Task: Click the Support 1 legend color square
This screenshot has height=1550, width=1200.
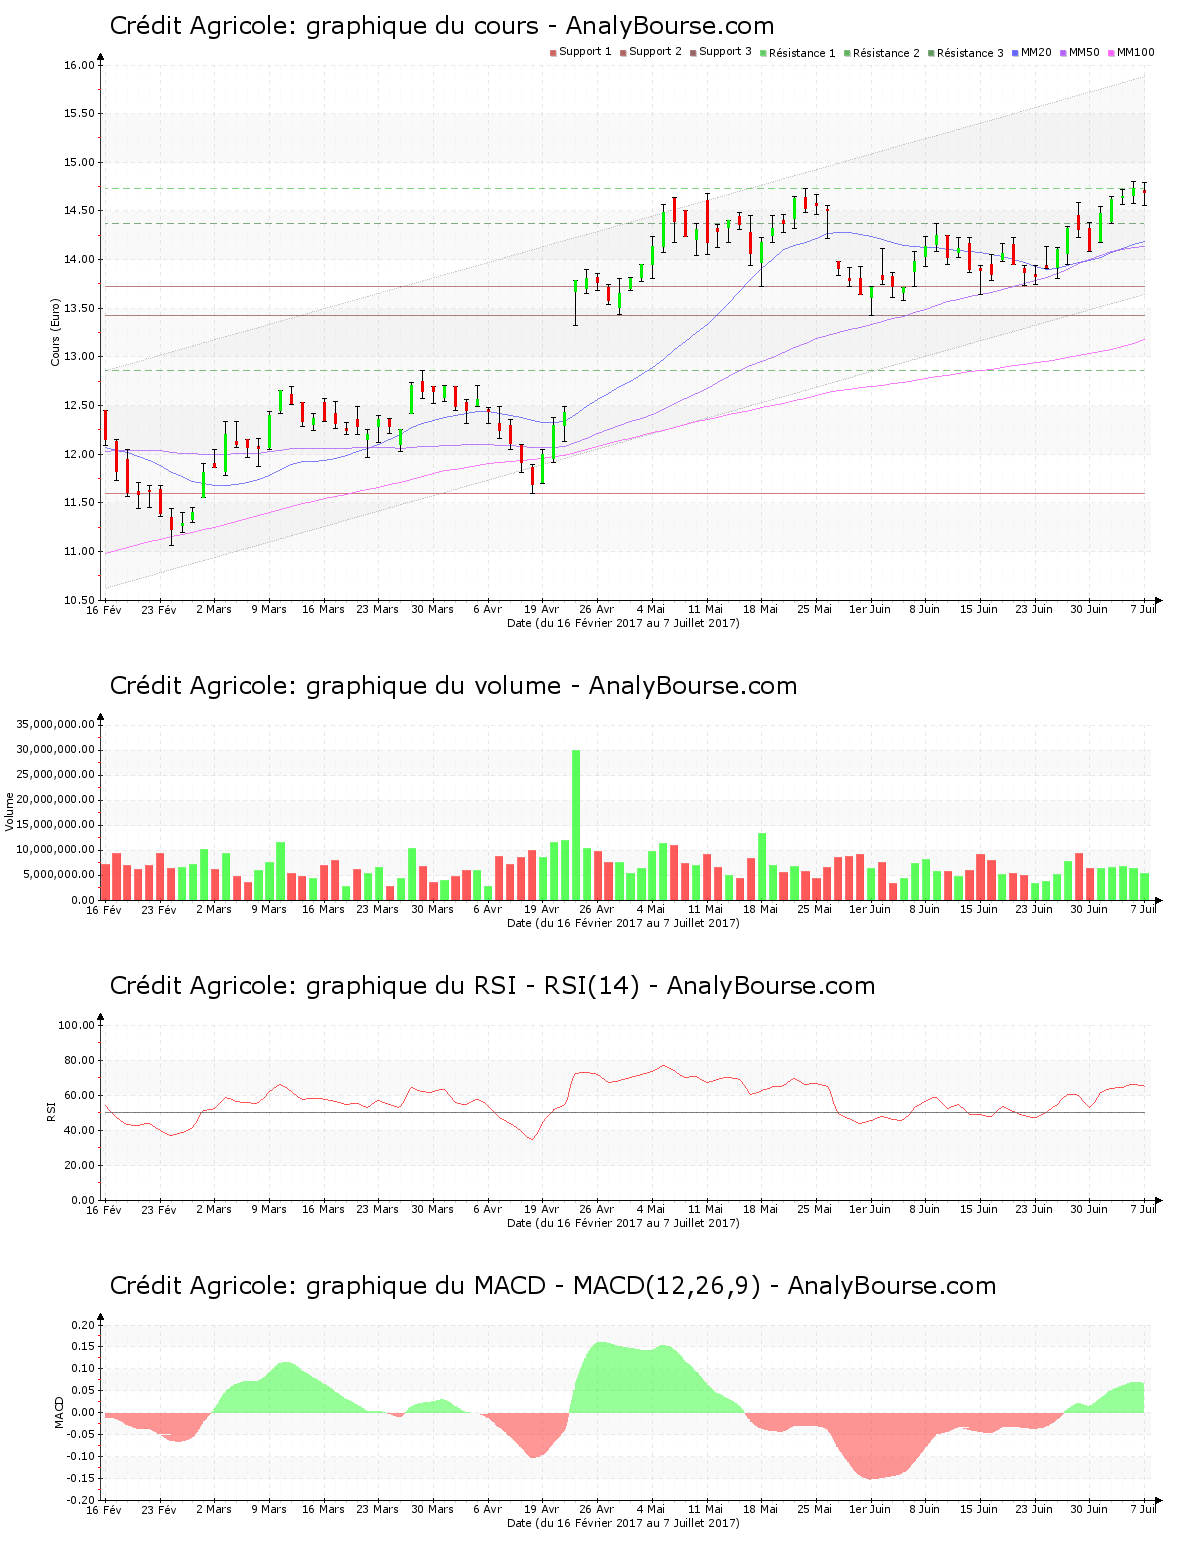Action: click(x=553, y=53)
